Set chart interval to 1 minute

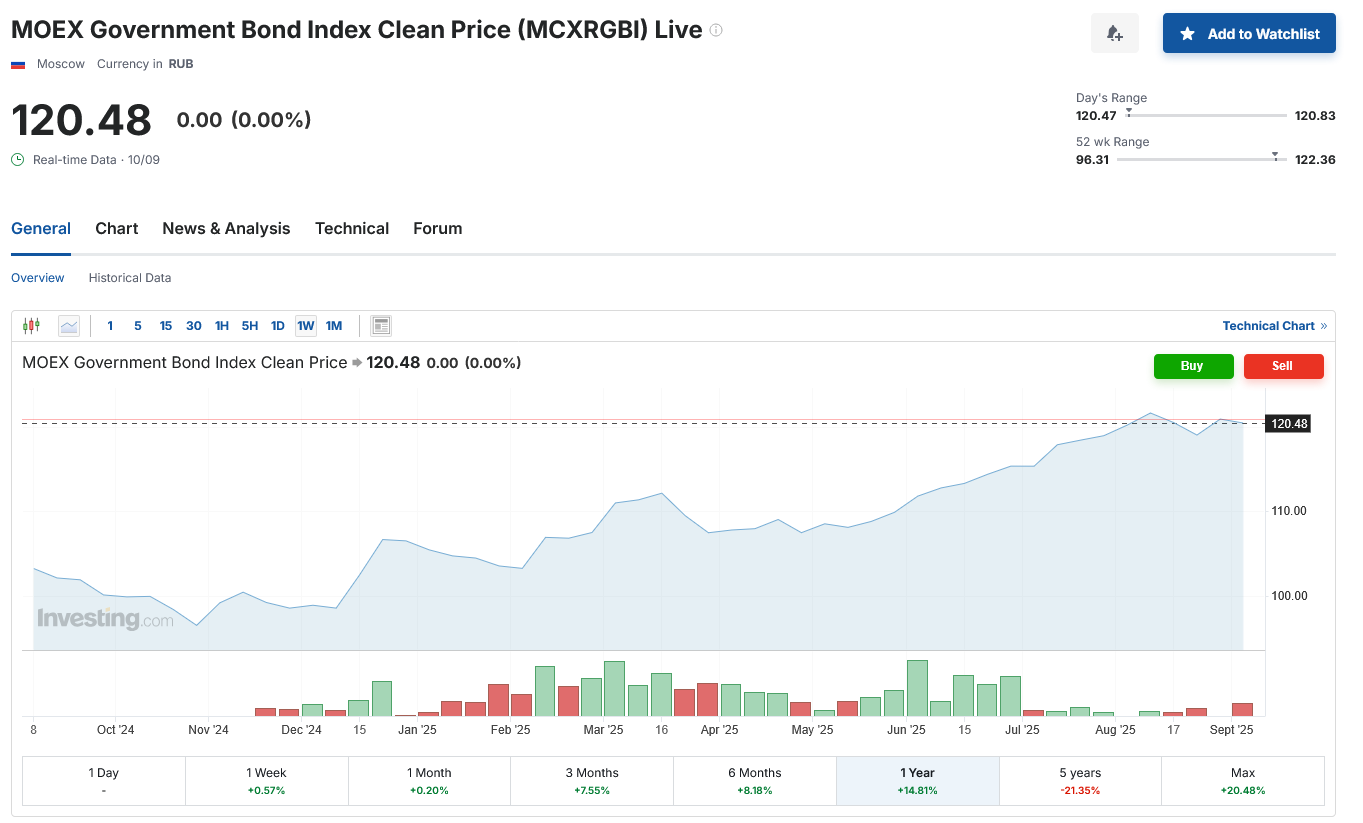coord(110,326)
